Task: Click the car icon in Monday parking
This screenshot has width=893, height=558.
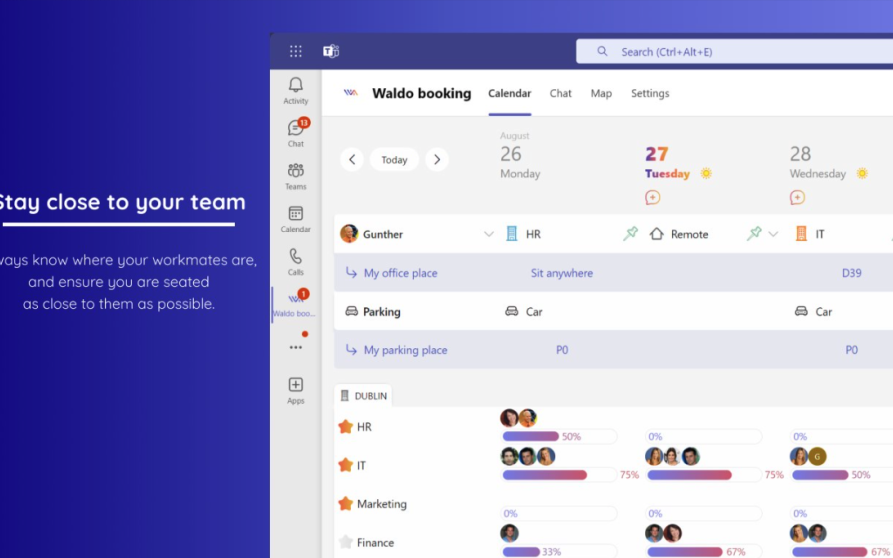Action: (x=511, y=311)
